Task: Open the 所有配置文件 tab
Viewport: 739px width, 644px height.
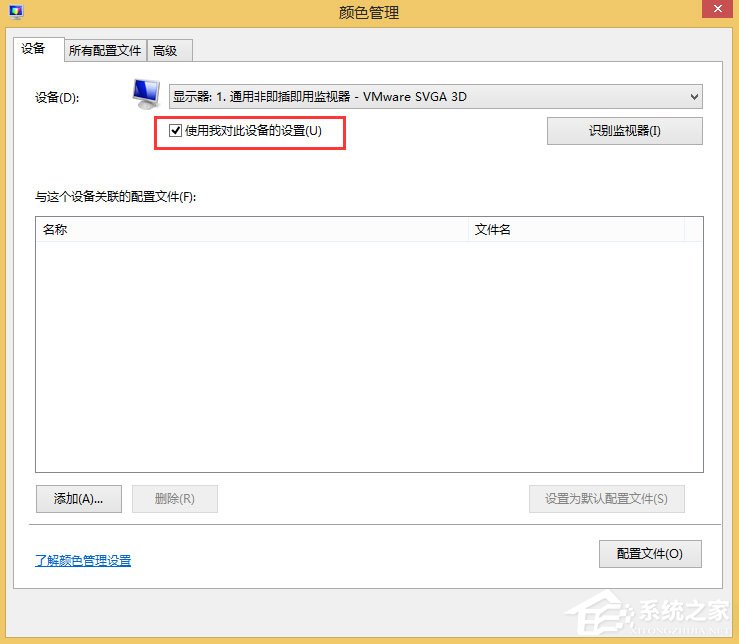Action: [x=105, y=50]
